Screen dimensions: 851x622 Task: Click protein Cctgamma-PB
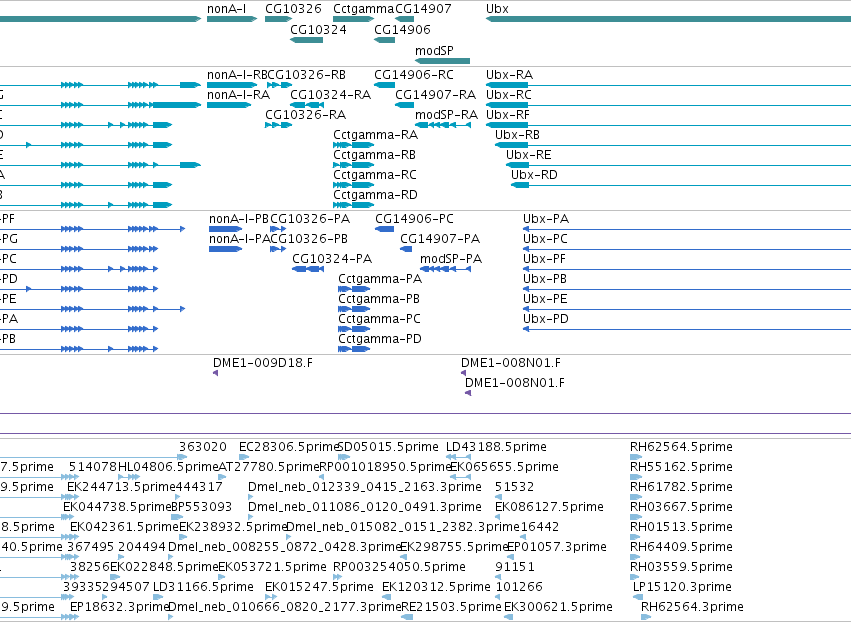click(379, 300)
